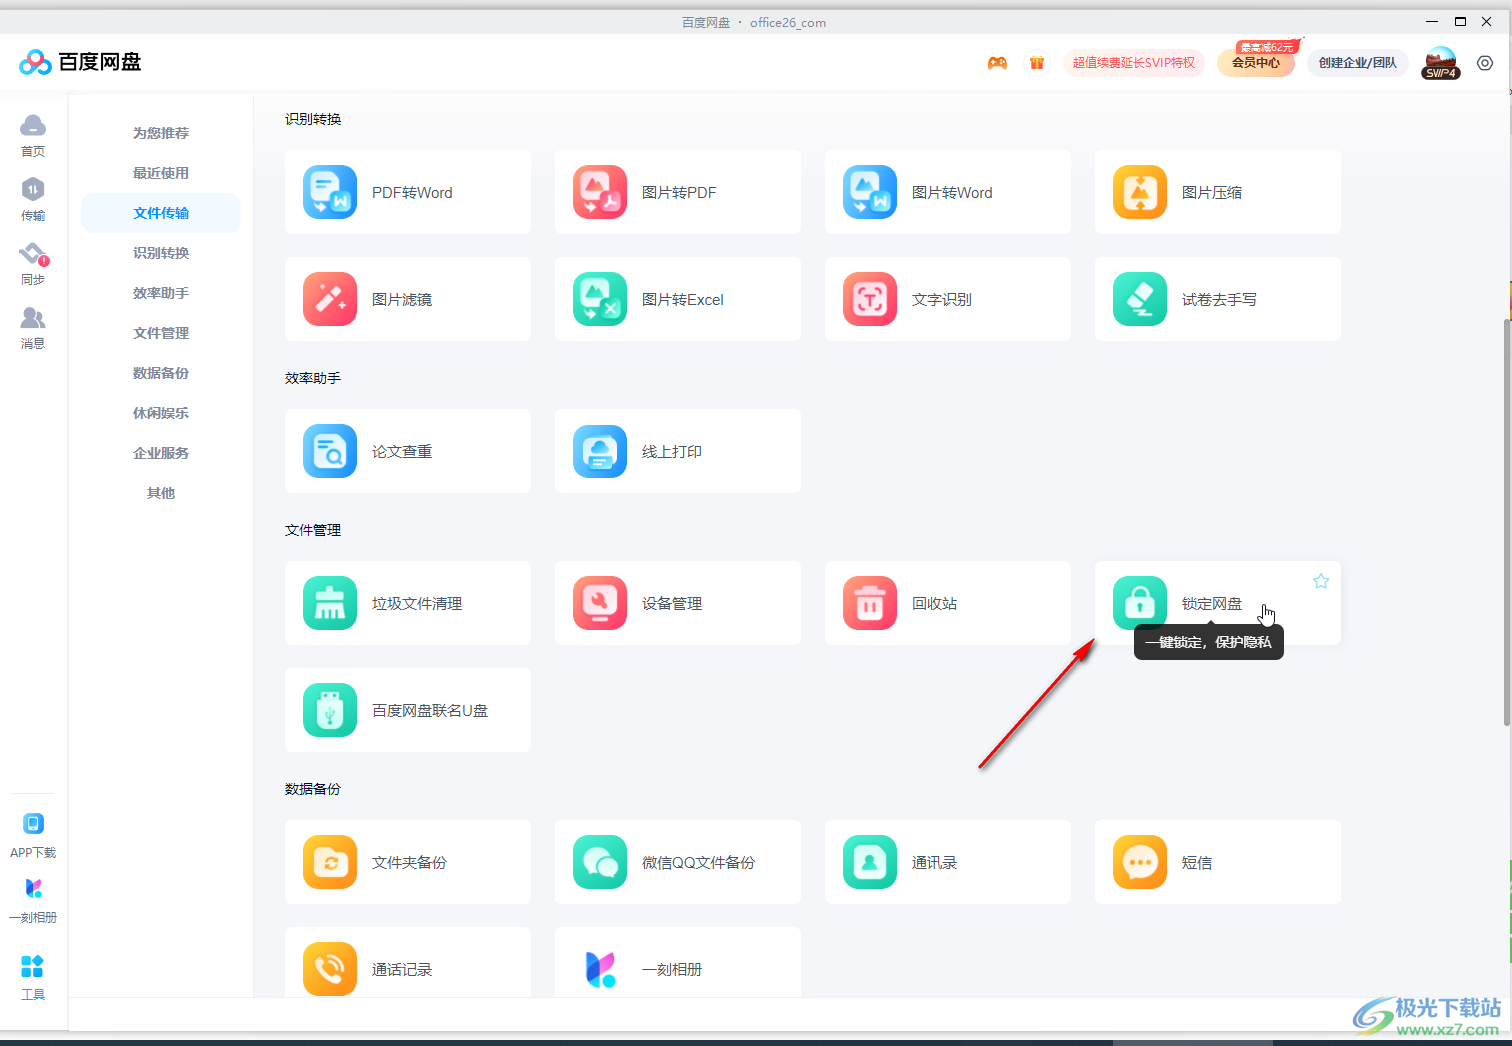Image resolution: width=1512 pixels, height=1046 pixels.
Task: Open the 回收站 trash icon
Action: click(870, 603)
